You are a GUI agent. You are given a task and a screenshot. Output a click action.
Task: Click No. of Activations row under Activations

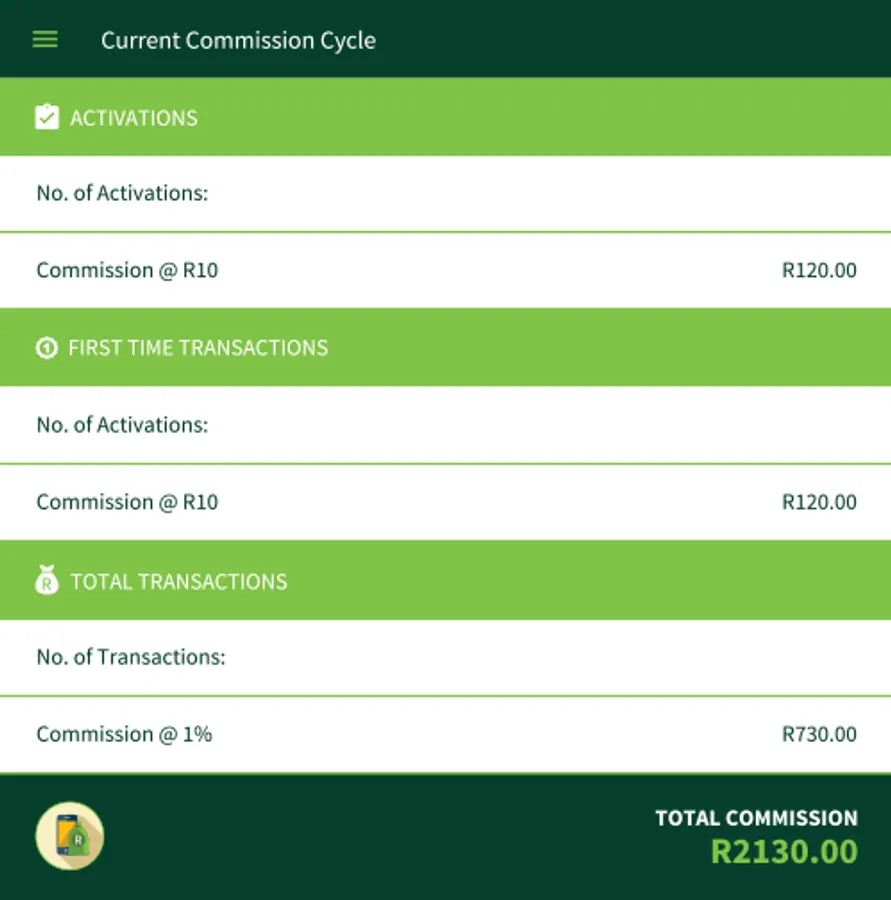[122, 193]
